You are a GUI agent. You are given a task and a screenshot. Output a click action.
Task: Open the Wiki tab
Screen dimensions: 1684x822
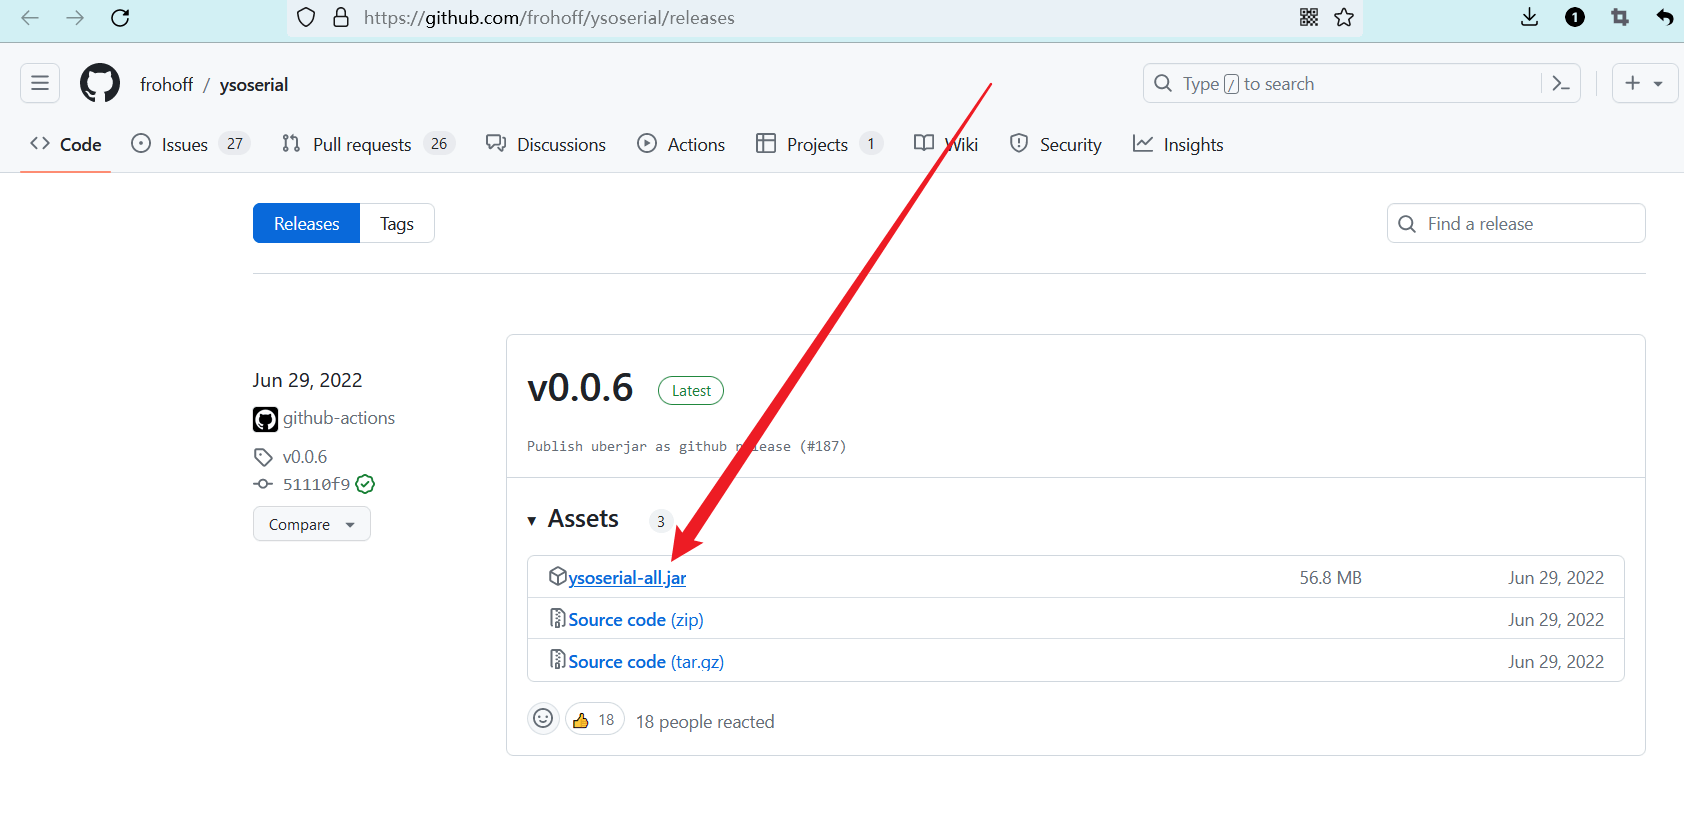(x=946, y=144)
